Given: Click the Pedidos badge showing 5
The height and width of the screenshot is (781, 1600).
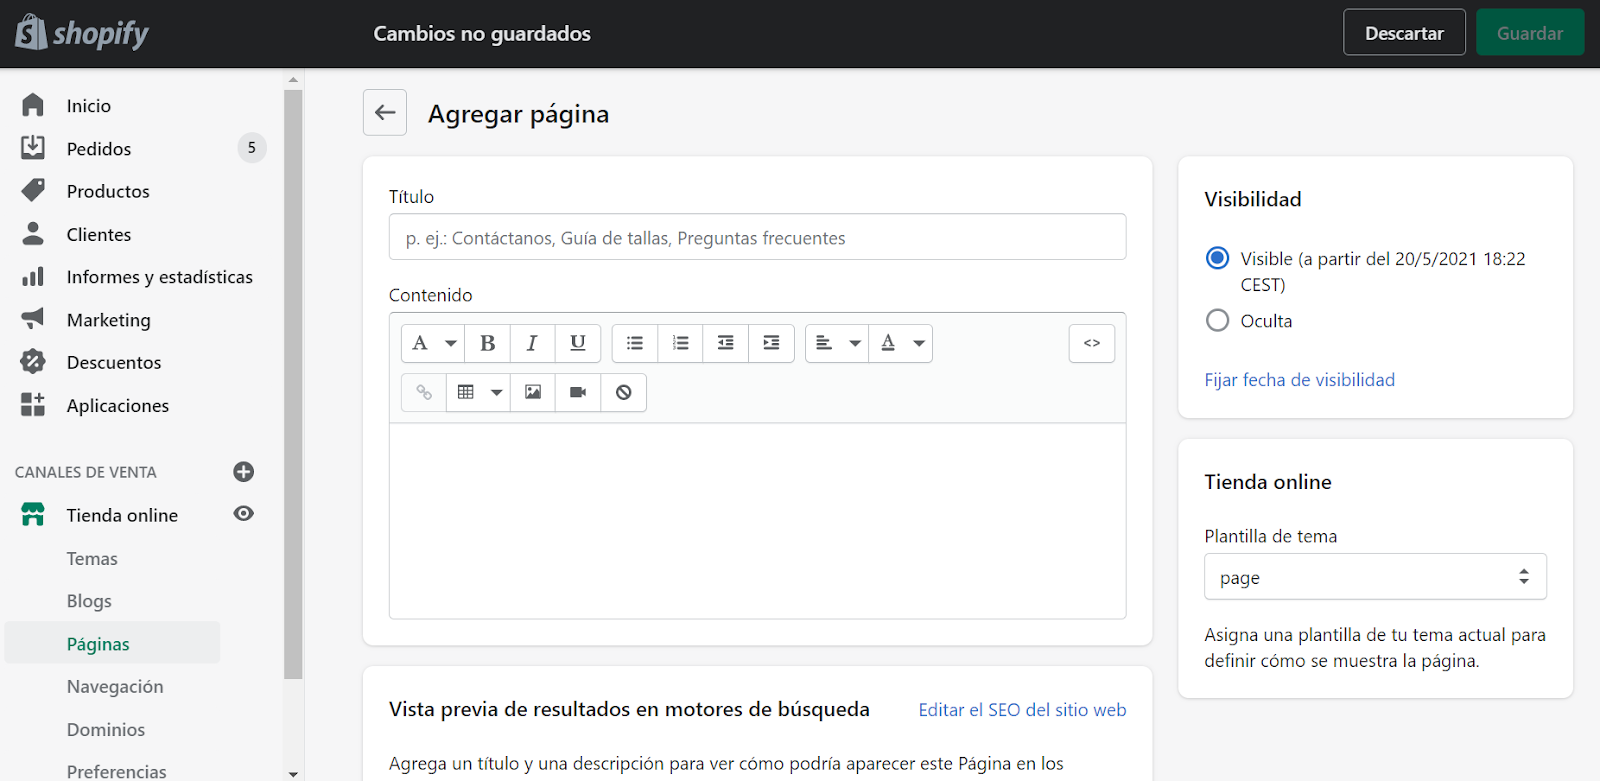Looking at the screenshot, I should (x=252, y=148).
